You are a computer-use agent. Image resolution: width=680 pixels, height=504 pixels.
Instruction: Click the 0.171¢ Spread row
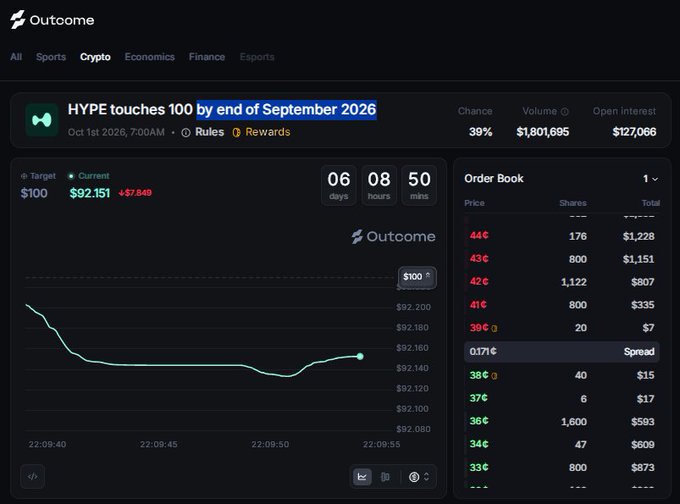tap(562, 351)
